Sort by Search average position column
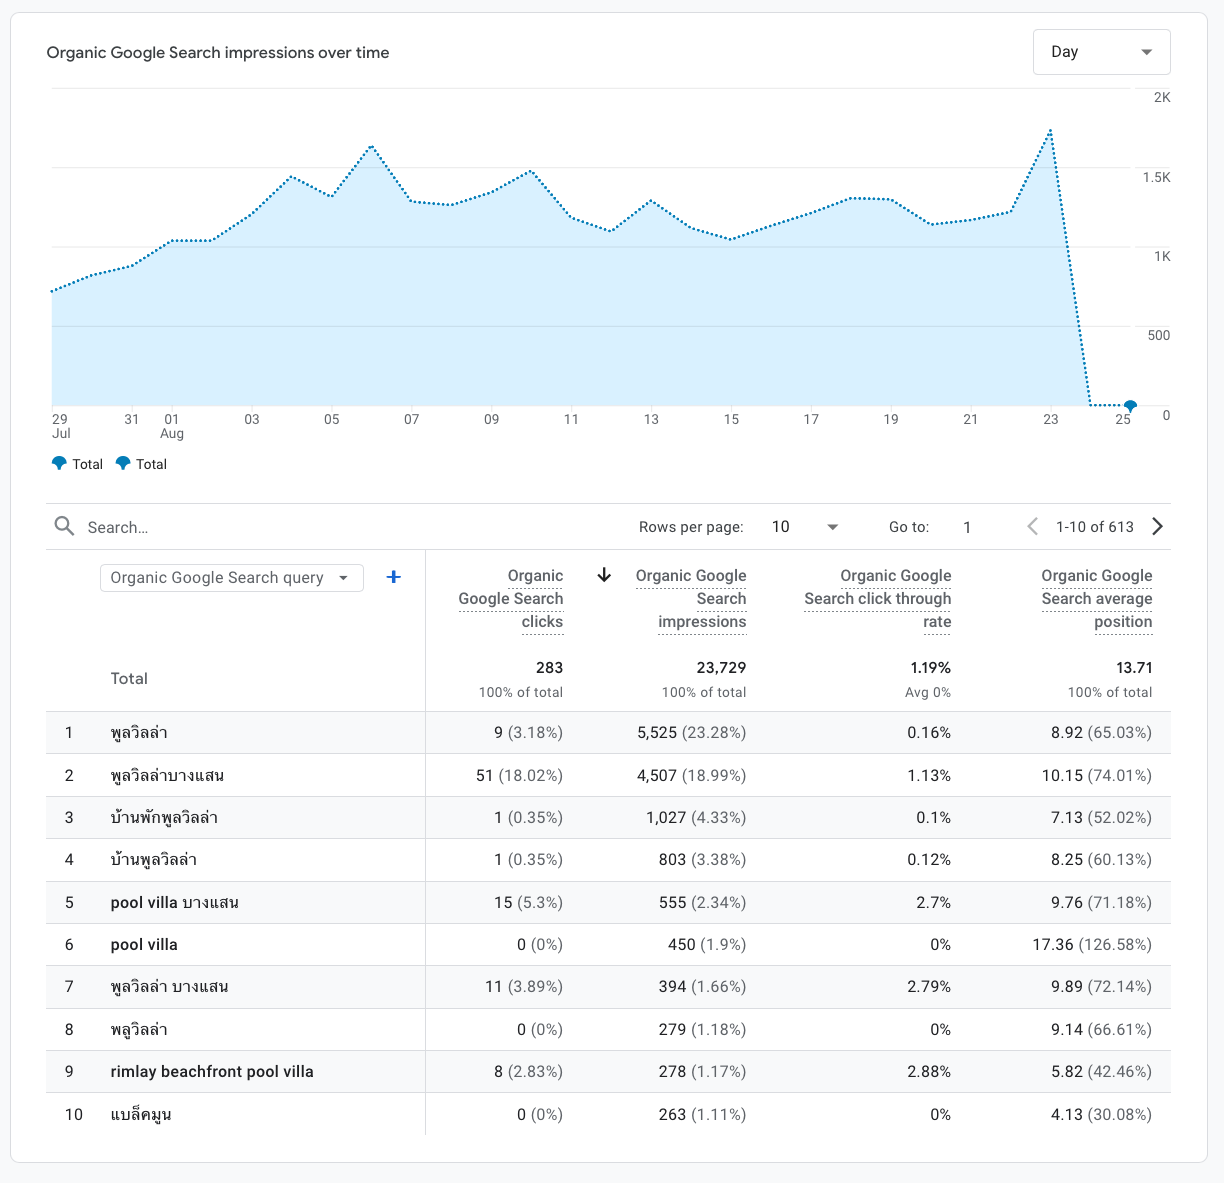This screenshot has width=1224, height=1183. point(1097,598)
